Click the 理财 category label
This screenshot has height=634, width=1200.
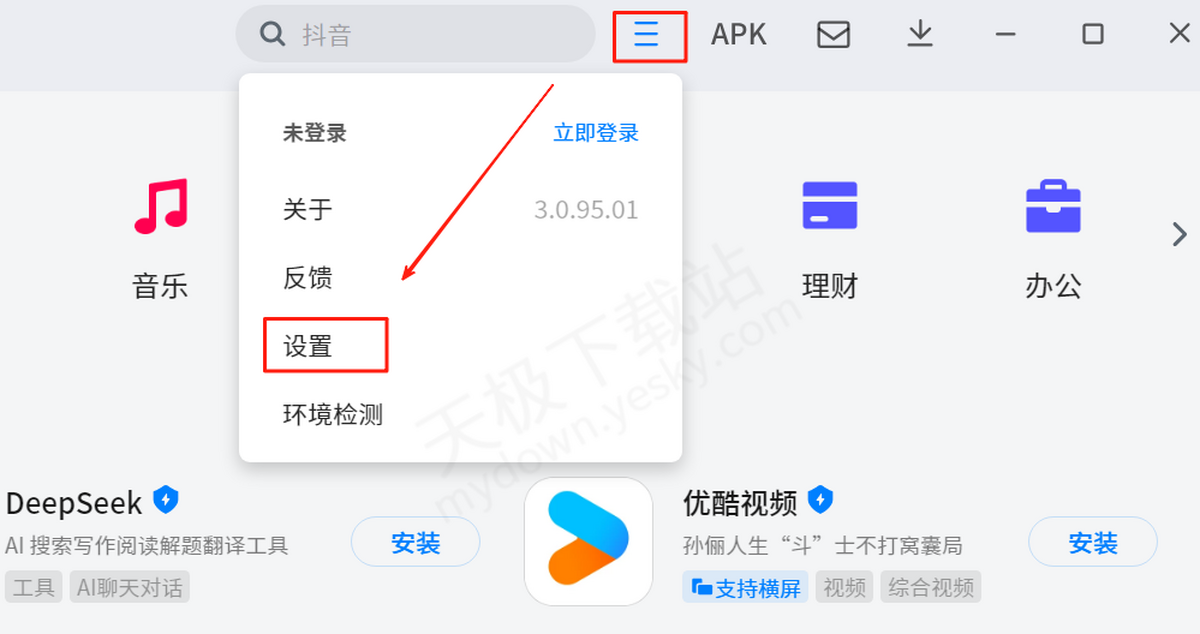(830, 287)
